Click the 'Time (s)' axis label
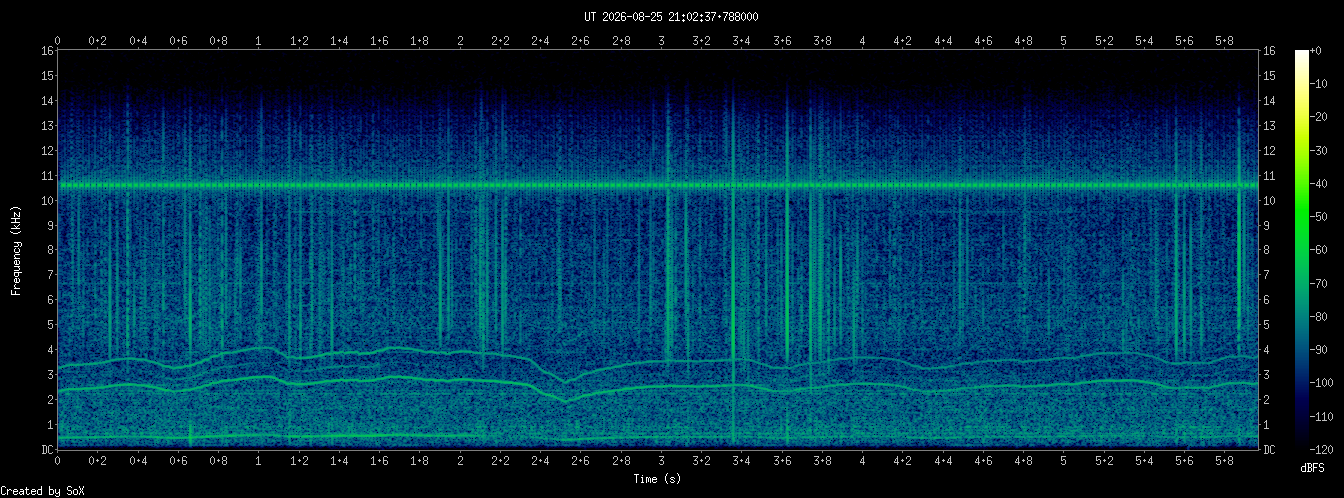Screen dimensions: 1344x498 [x=658, y=479]
